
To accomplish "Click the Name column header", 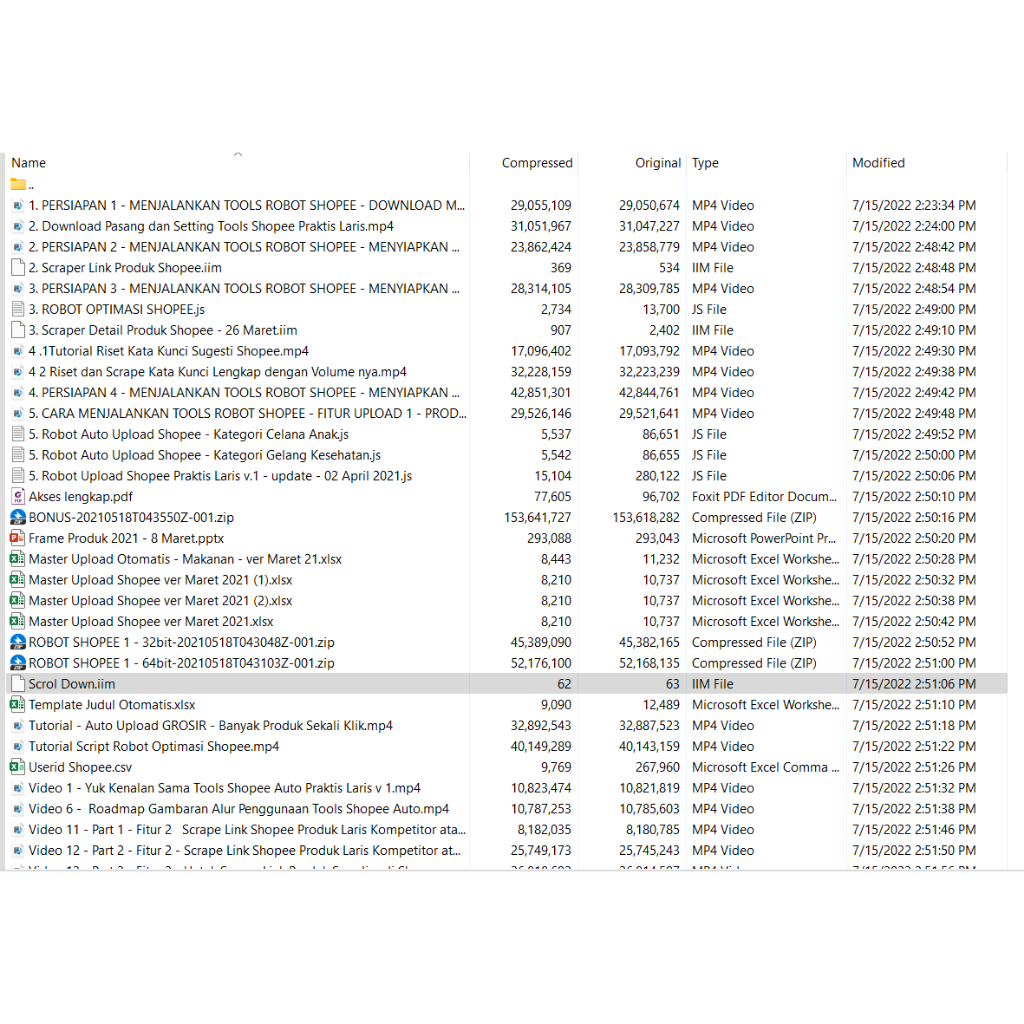I will (28, 163).
